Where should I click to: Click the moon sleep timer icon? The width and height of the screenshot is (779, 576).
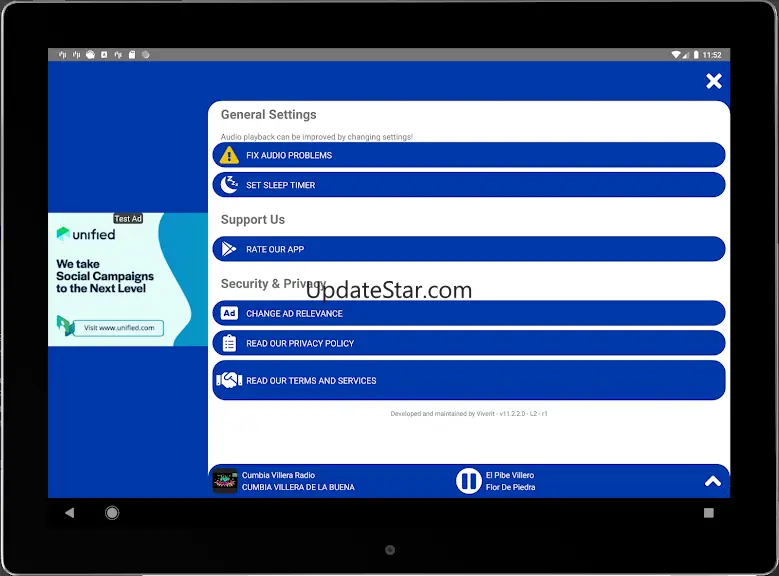coord(230,184)
